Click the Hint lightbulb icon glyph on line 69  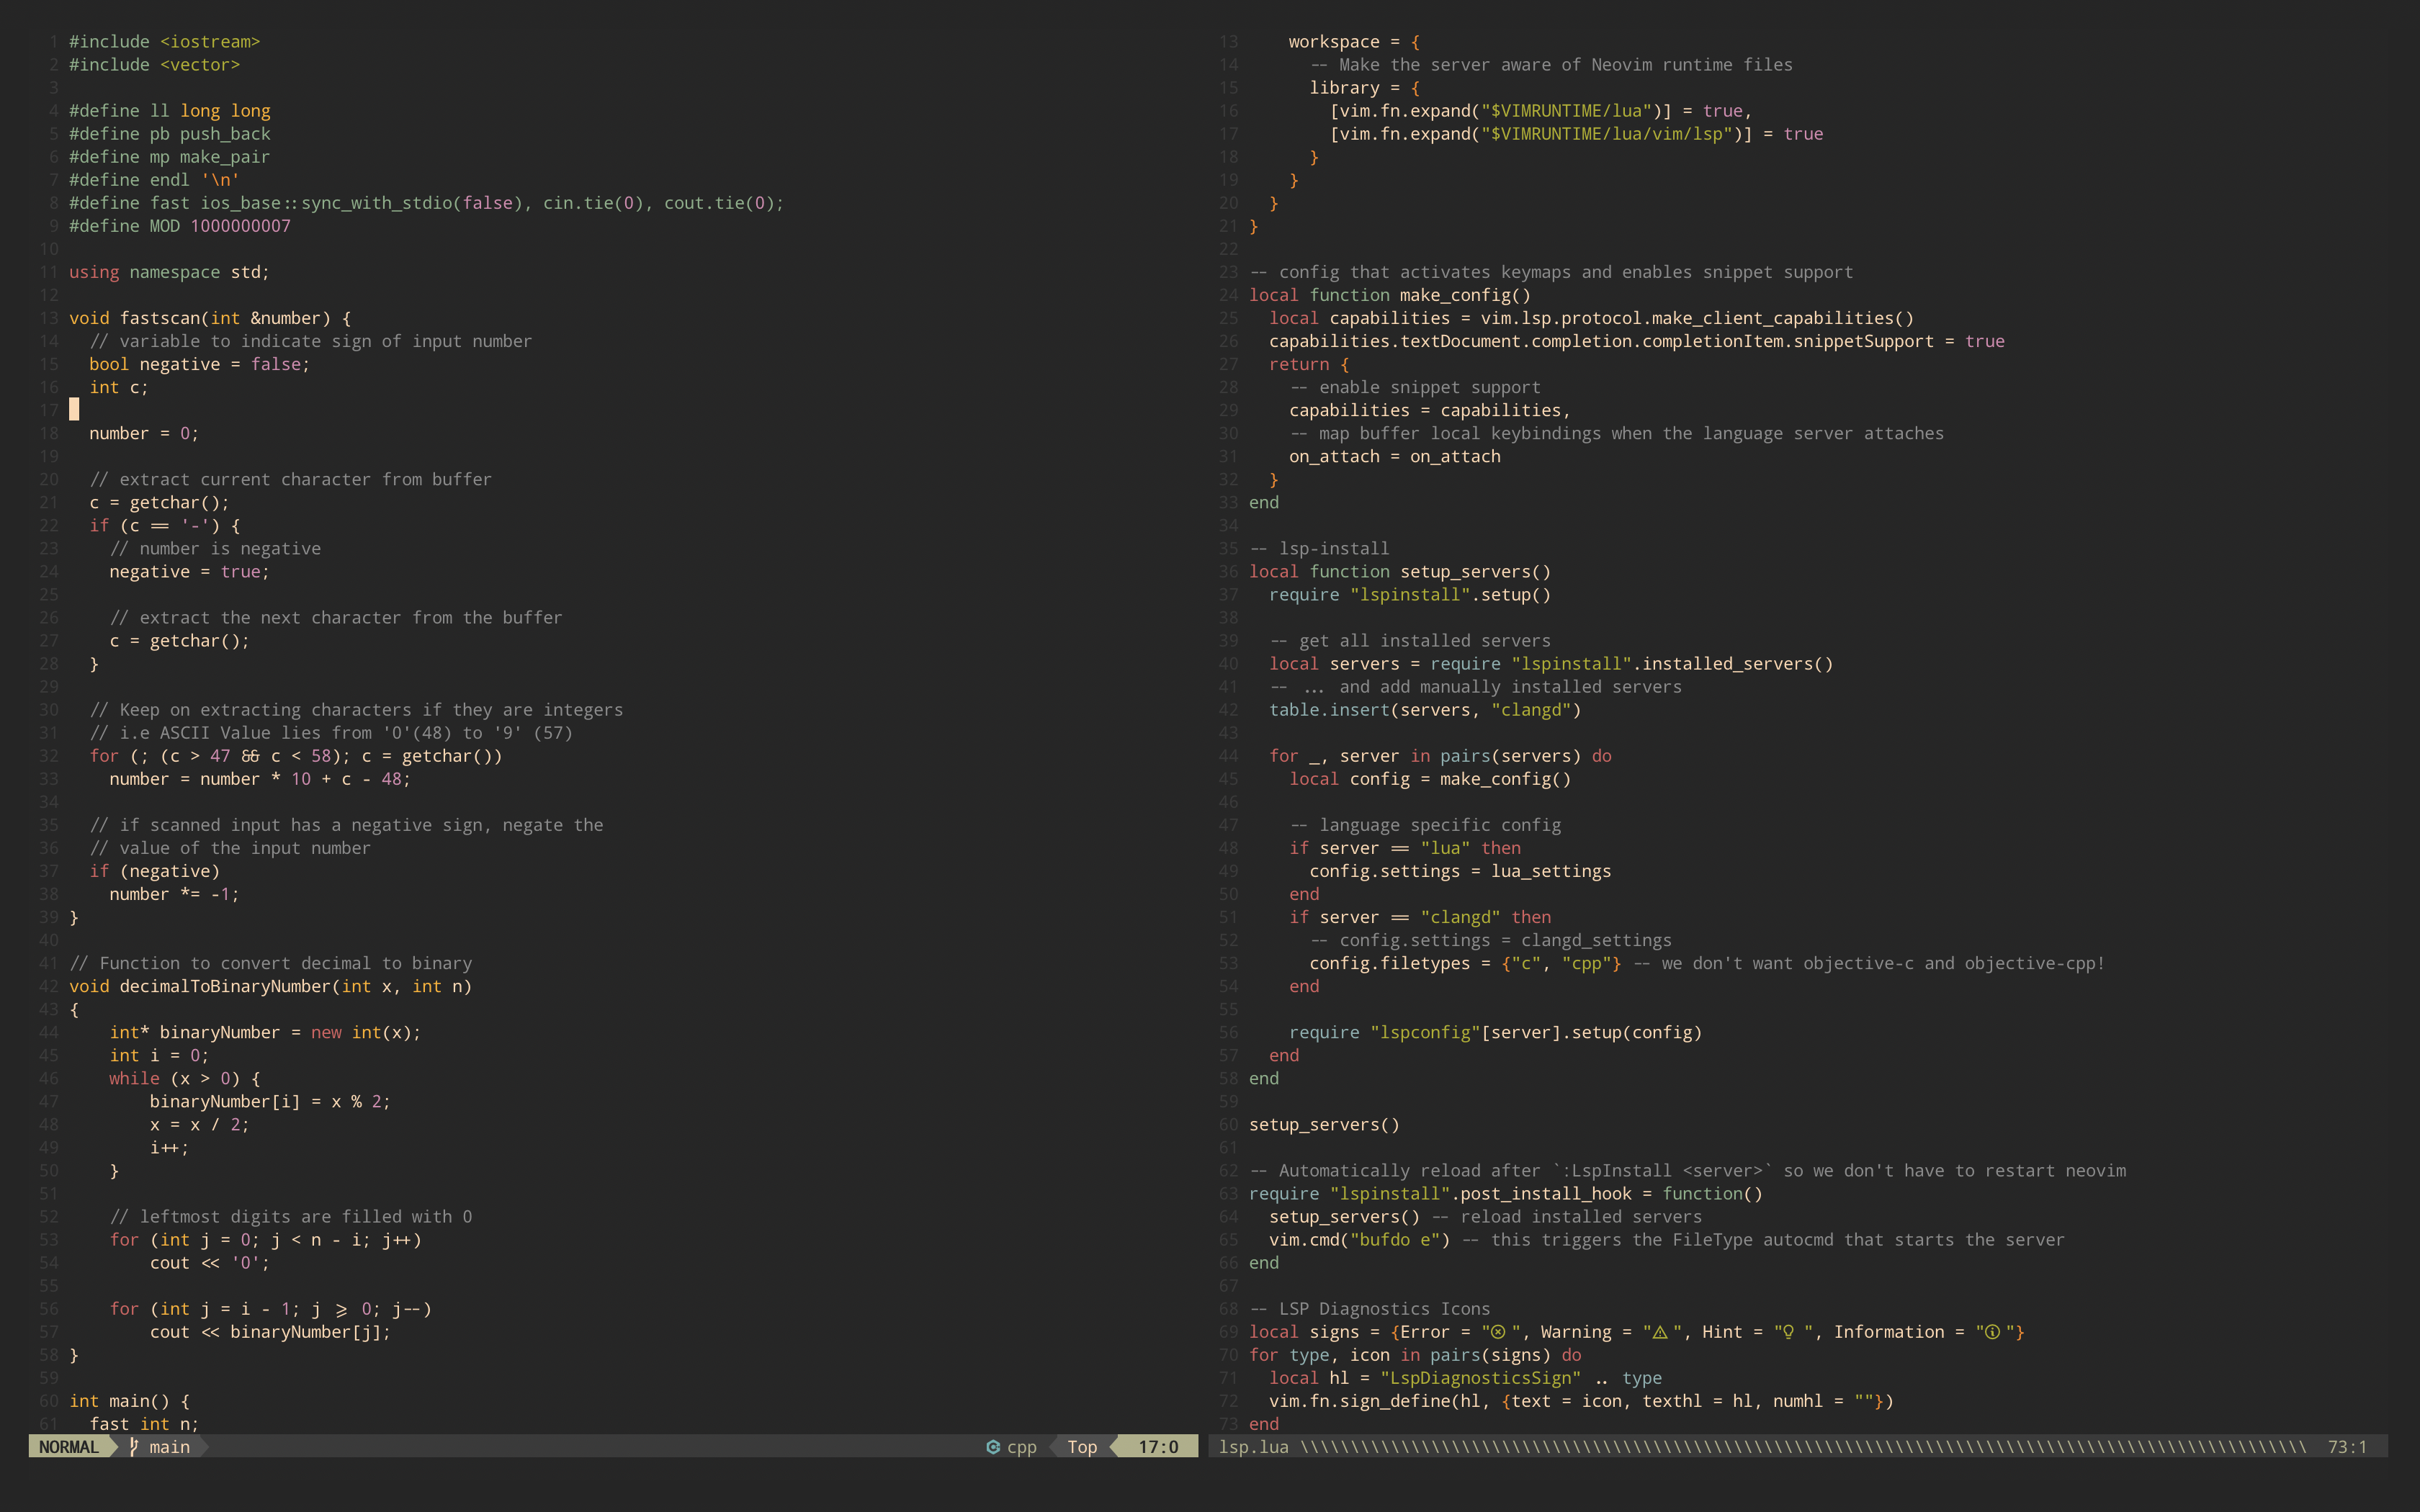1789,1332
